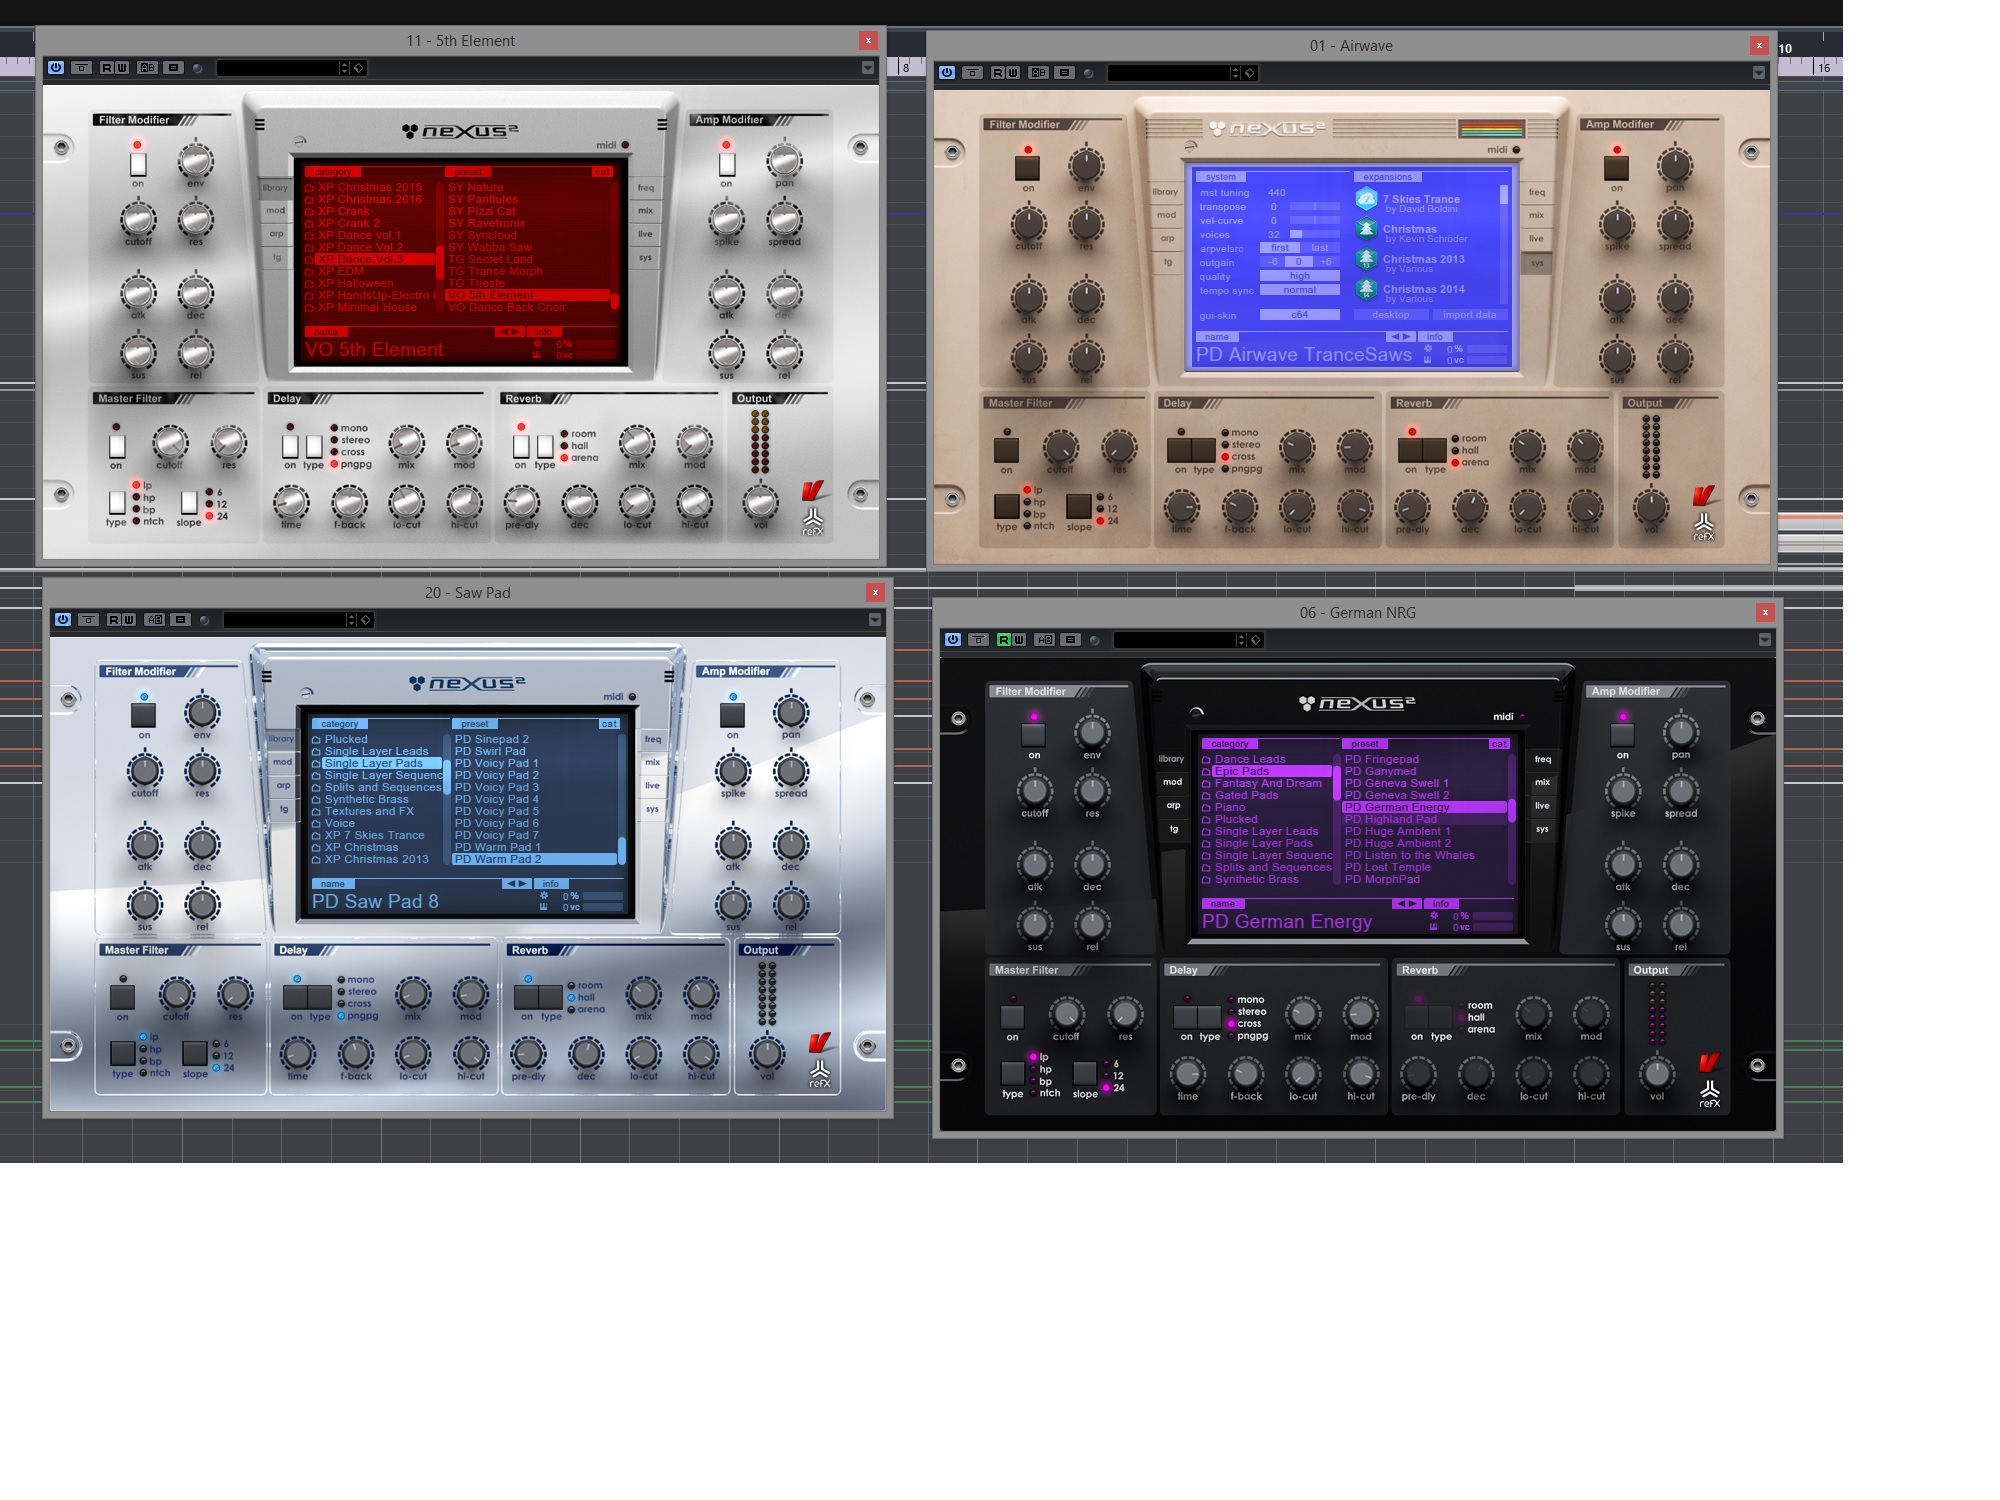
Task: Open preset name field in Airwave toolbar
Action: pyautogui.click(x=1168, y=73)
